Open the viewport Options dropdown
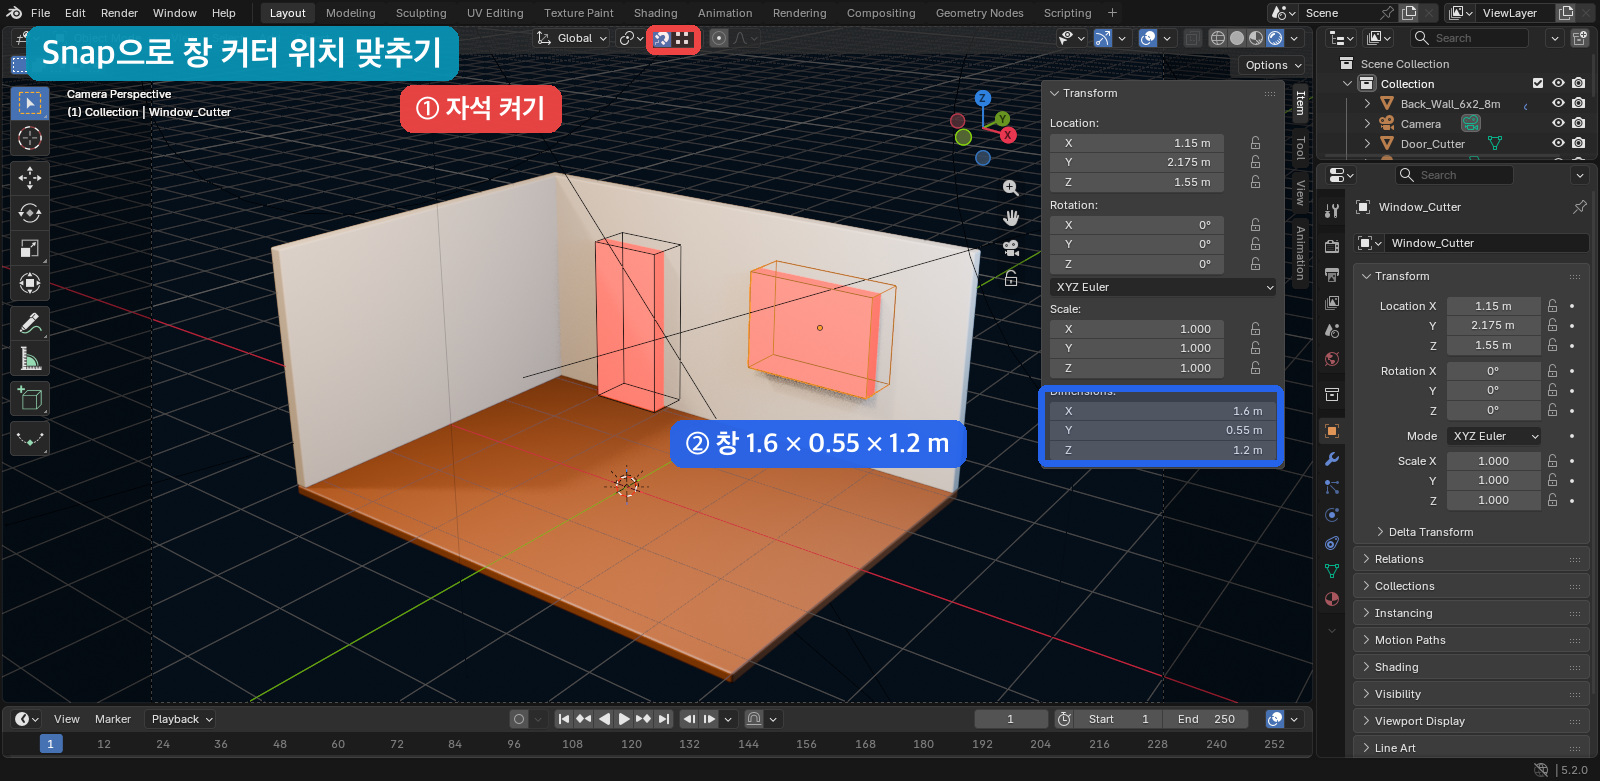This screenshot has height=781, width=1600. click(x=1273, y=65)
